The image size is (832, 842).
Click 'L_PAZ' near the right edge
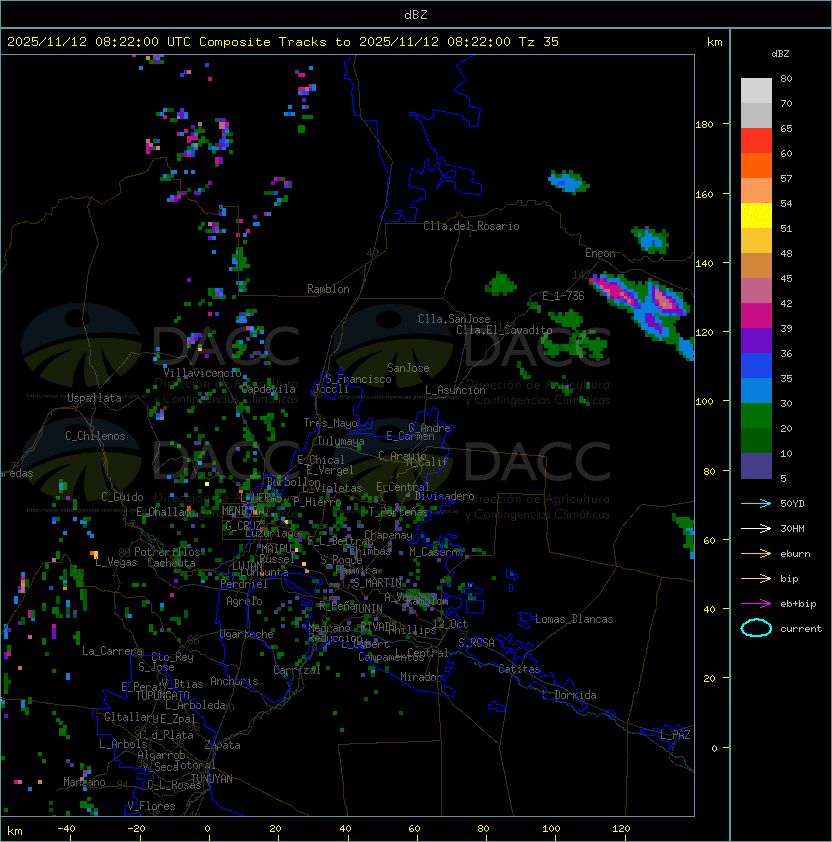click(675, 735)
